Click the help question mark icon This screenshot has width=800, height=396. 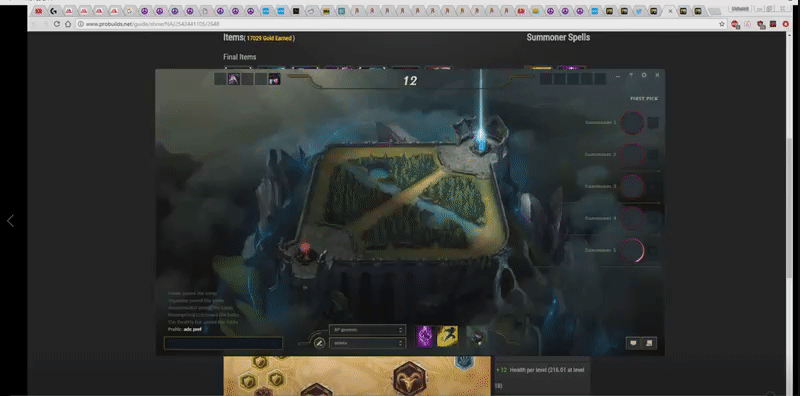point(631,75)
